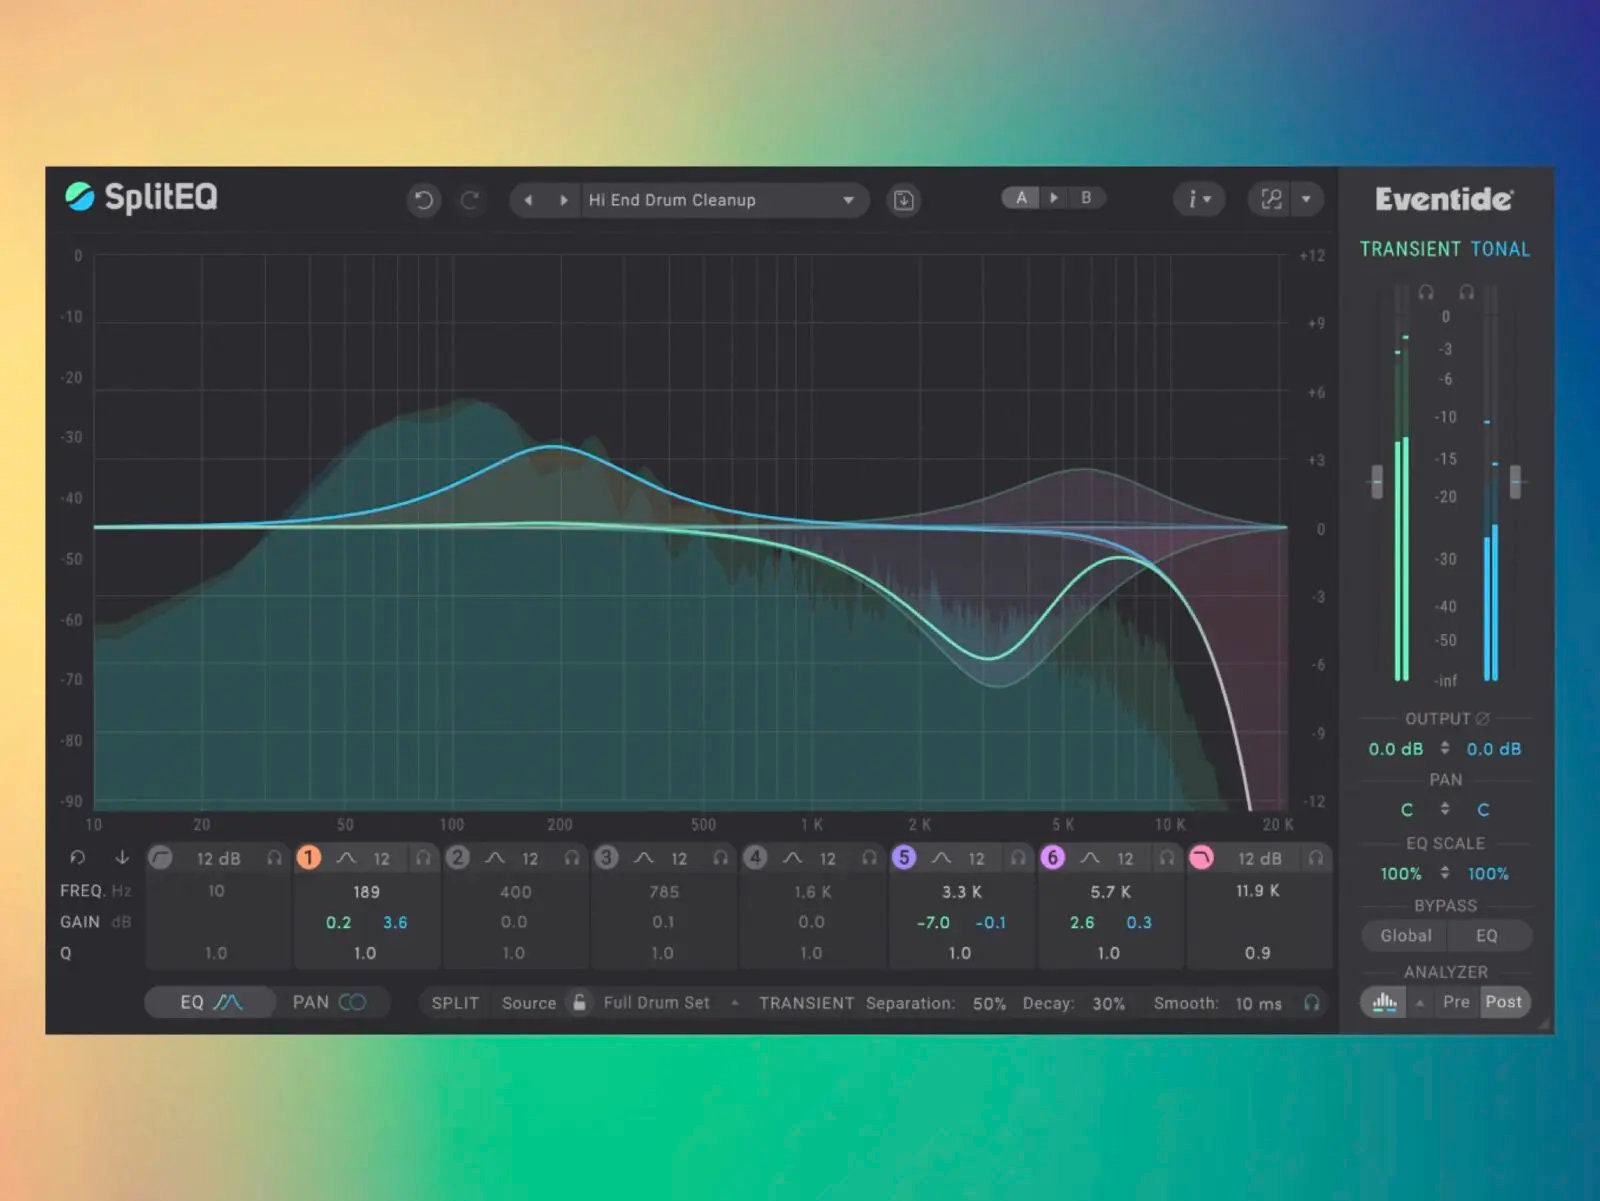Toggle band 1 on or off

pyautogui.click(x=309, y=858)
